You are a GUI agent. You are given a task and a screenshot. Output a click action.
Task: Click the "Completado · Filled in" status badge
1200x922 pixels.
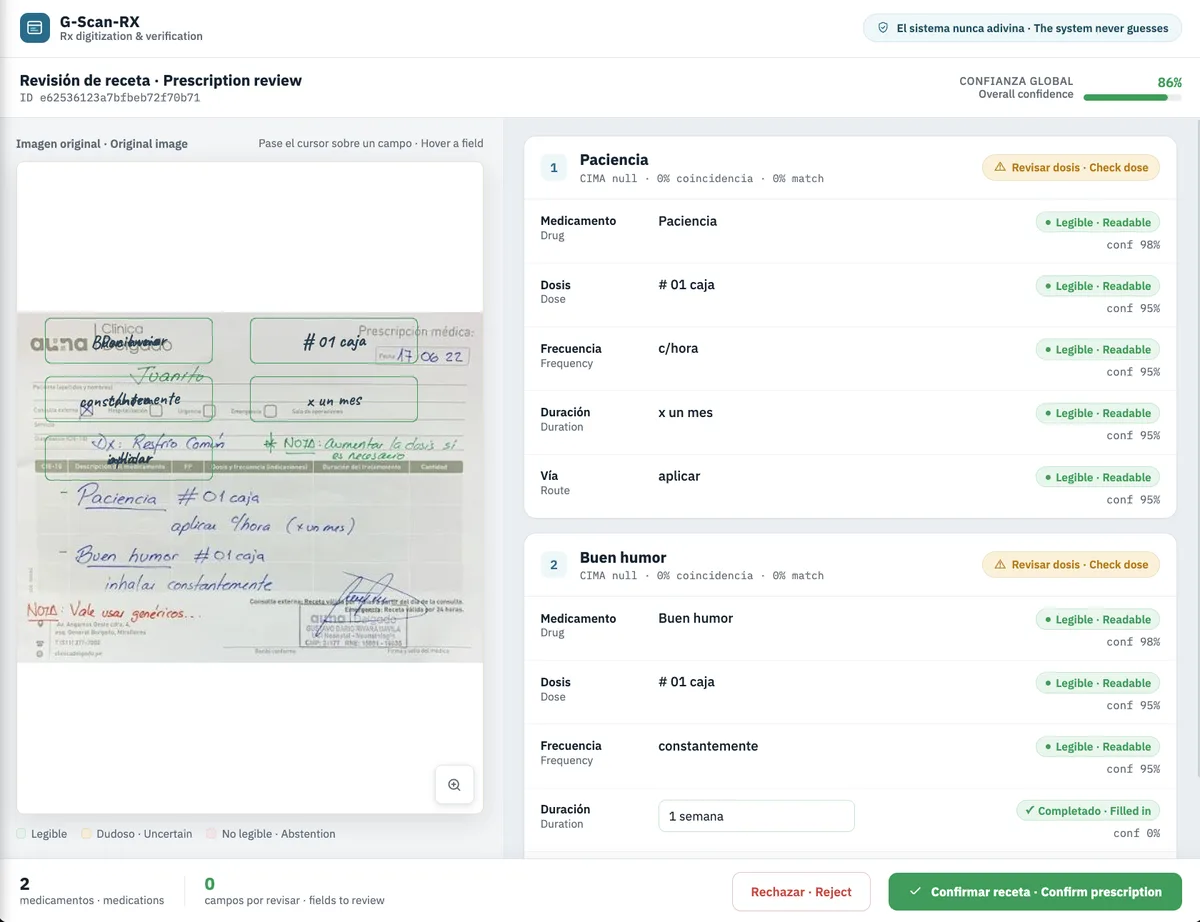(x=1088, y=811)
